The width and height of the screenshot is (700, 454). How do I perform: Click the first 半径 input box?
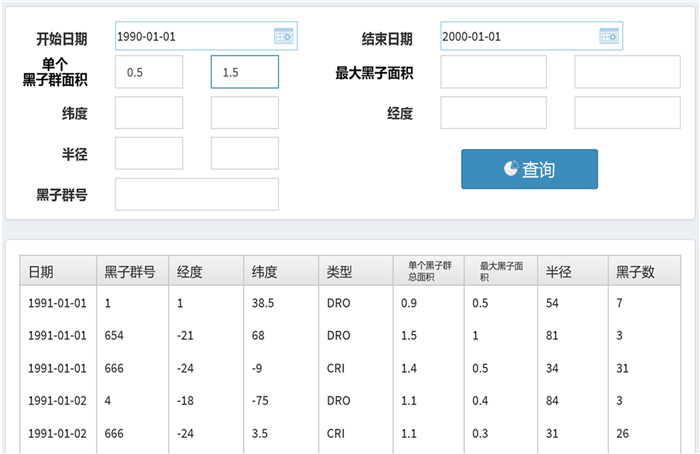[x=149, y=153]
